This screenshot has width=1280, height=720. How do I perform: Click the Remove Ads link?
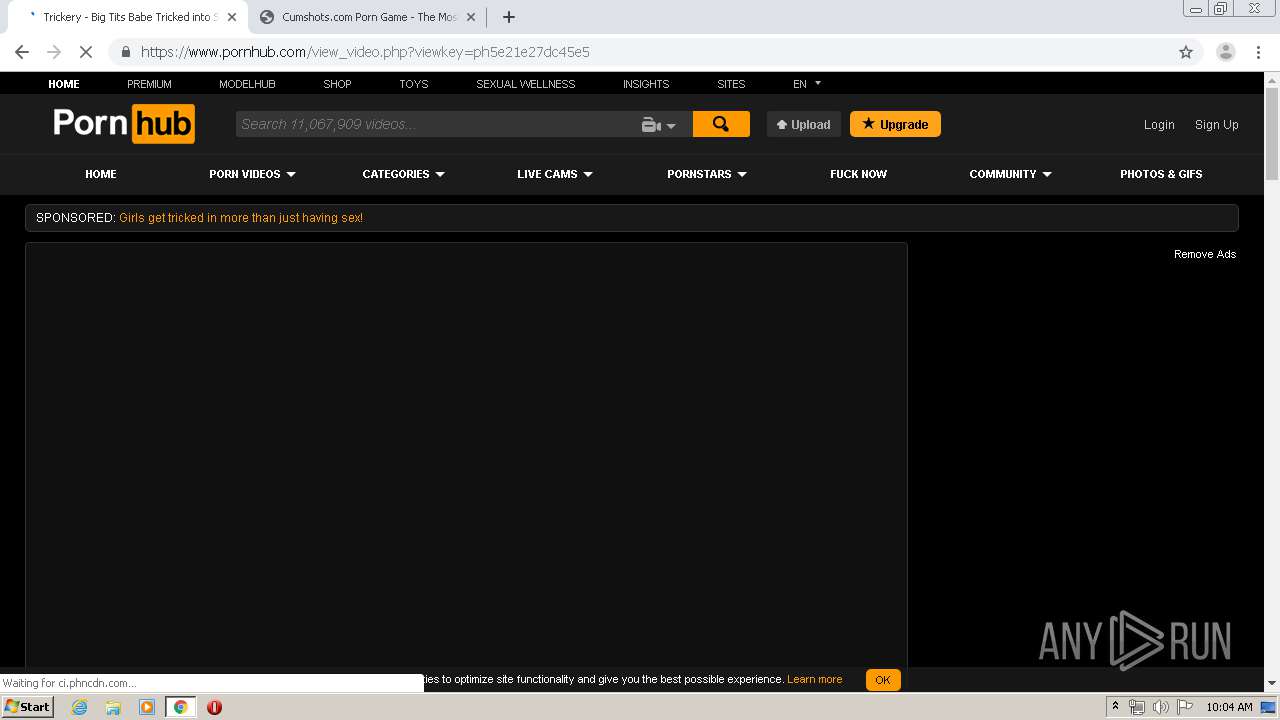[x=1205, y=254]
